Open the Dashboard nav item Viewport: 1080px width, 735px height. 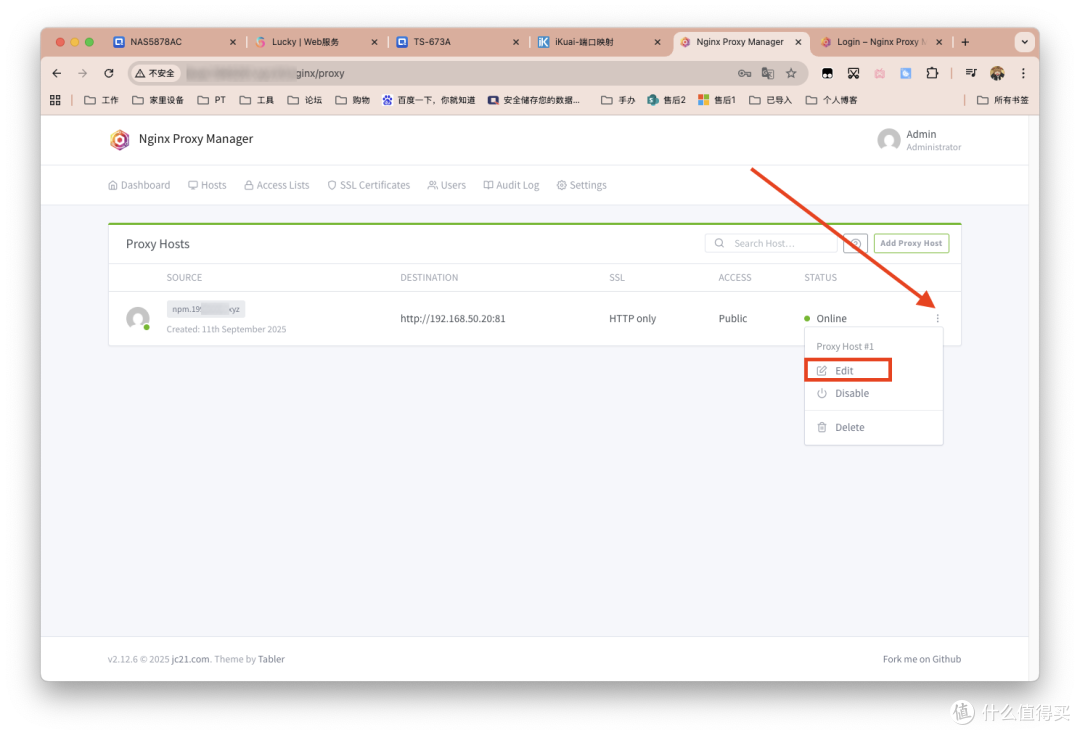click(139, 185)
